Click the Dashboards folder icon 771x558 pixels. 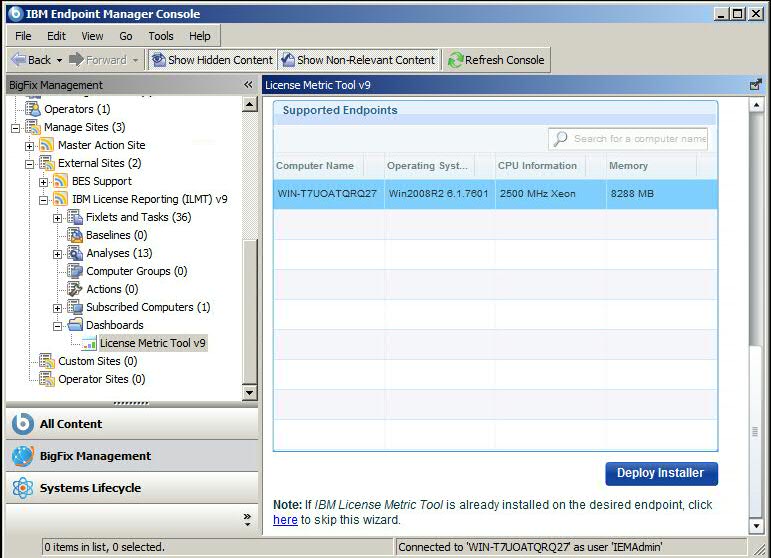(75, 325)
